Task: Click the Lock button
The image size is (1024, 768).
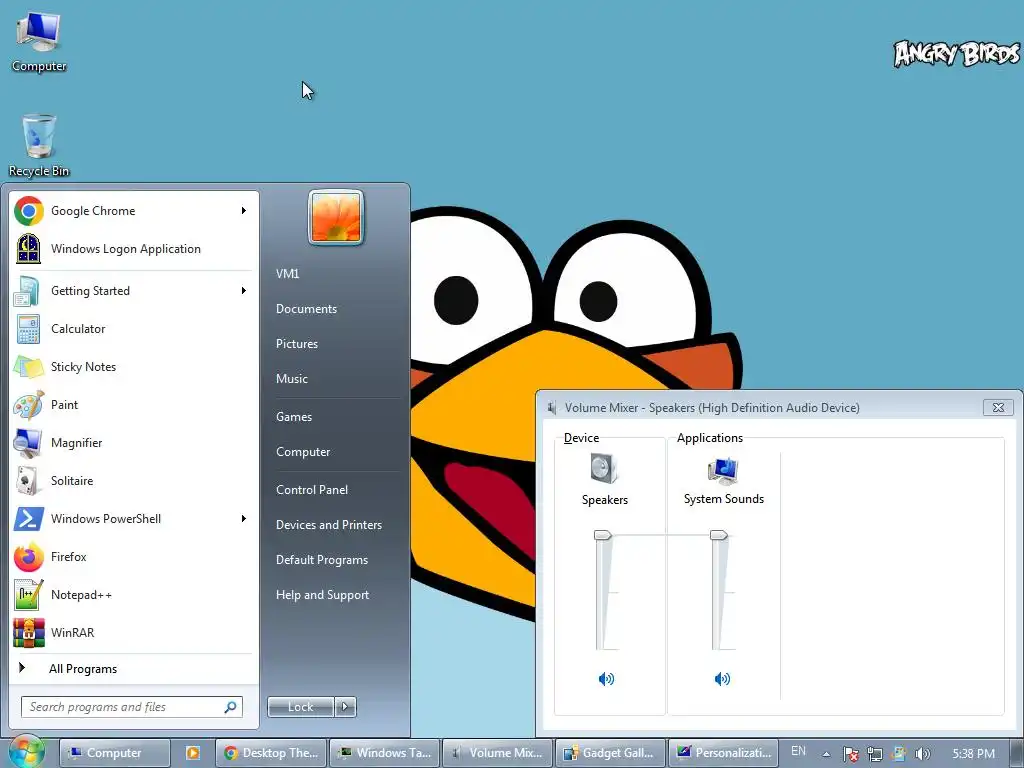Action: click(x=300, y=707)
